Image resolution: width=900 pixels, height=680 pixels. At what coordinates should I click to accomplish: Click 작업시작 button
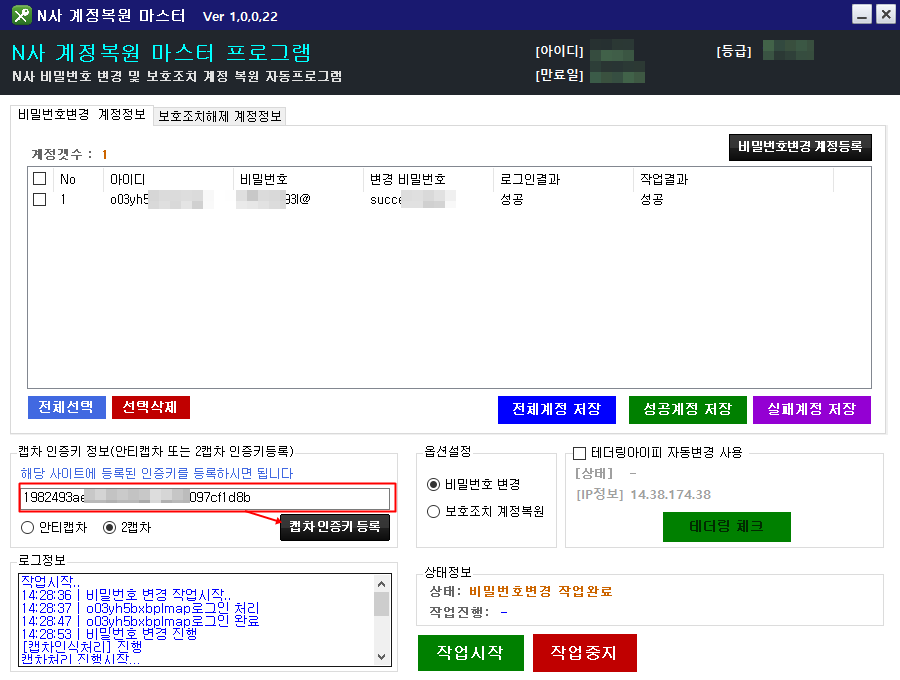click(471, 652)
